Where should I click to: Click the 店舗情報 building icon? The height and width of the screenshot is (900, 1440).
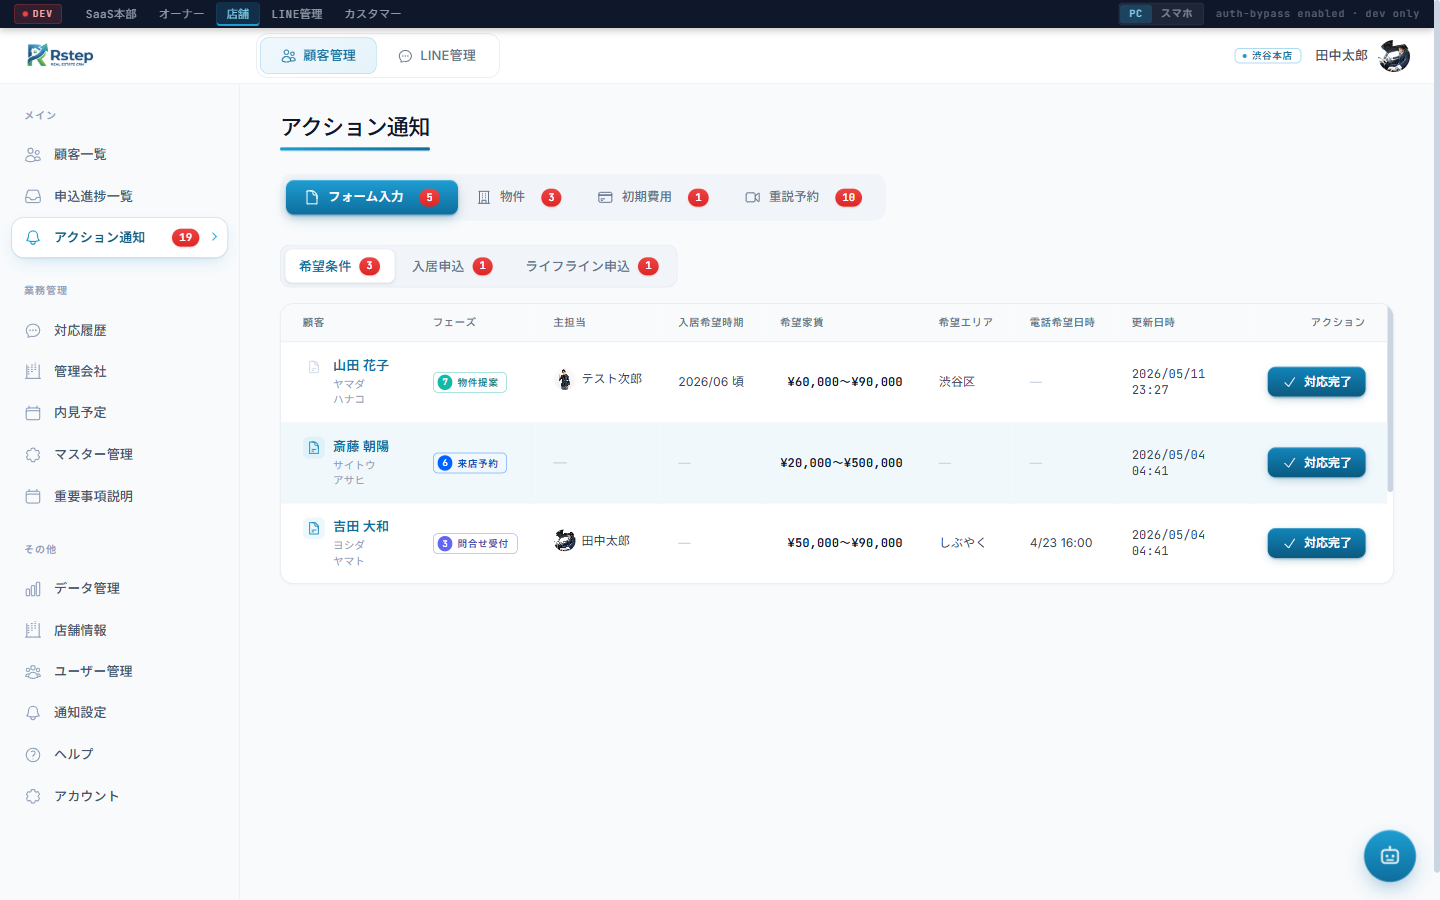[33, 630]
